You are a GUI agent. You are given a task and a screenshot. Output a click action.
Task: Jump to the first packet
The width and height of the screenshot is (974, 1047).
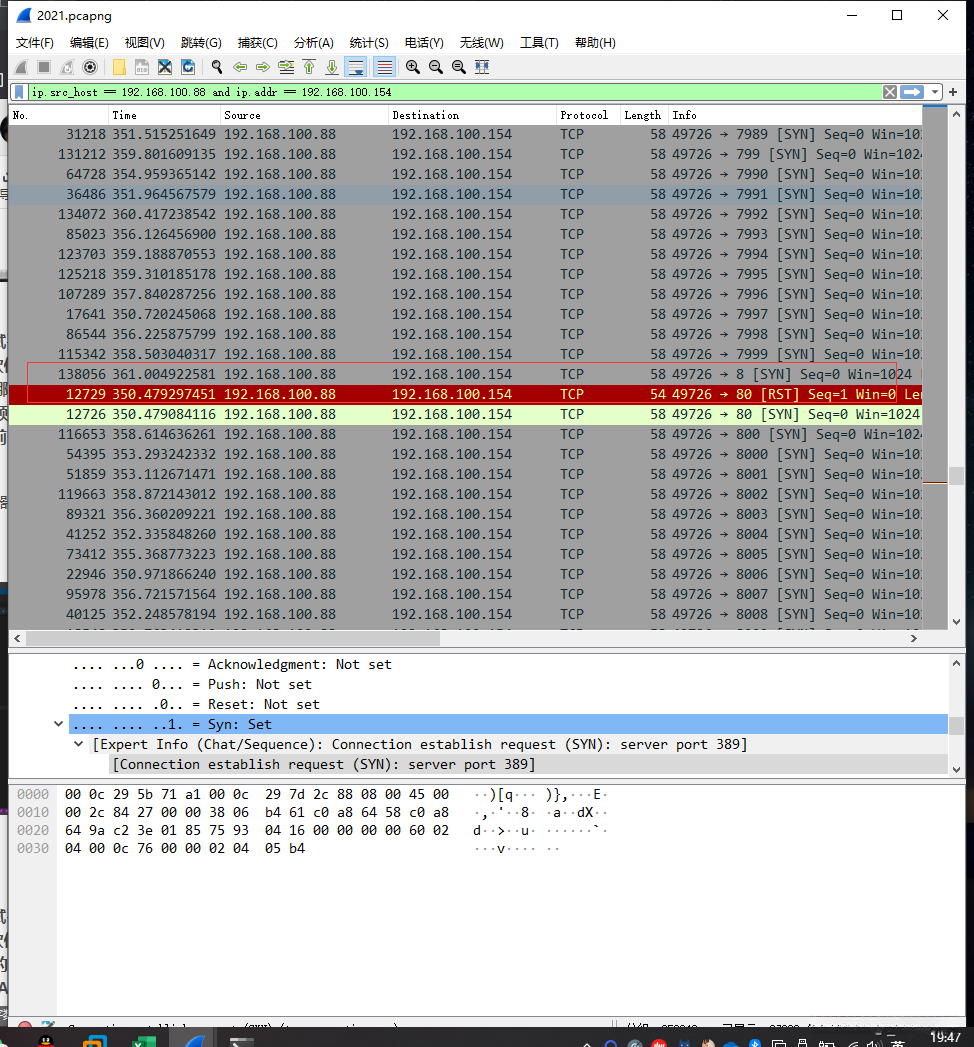pyautogui.click(x=309, y=67)
